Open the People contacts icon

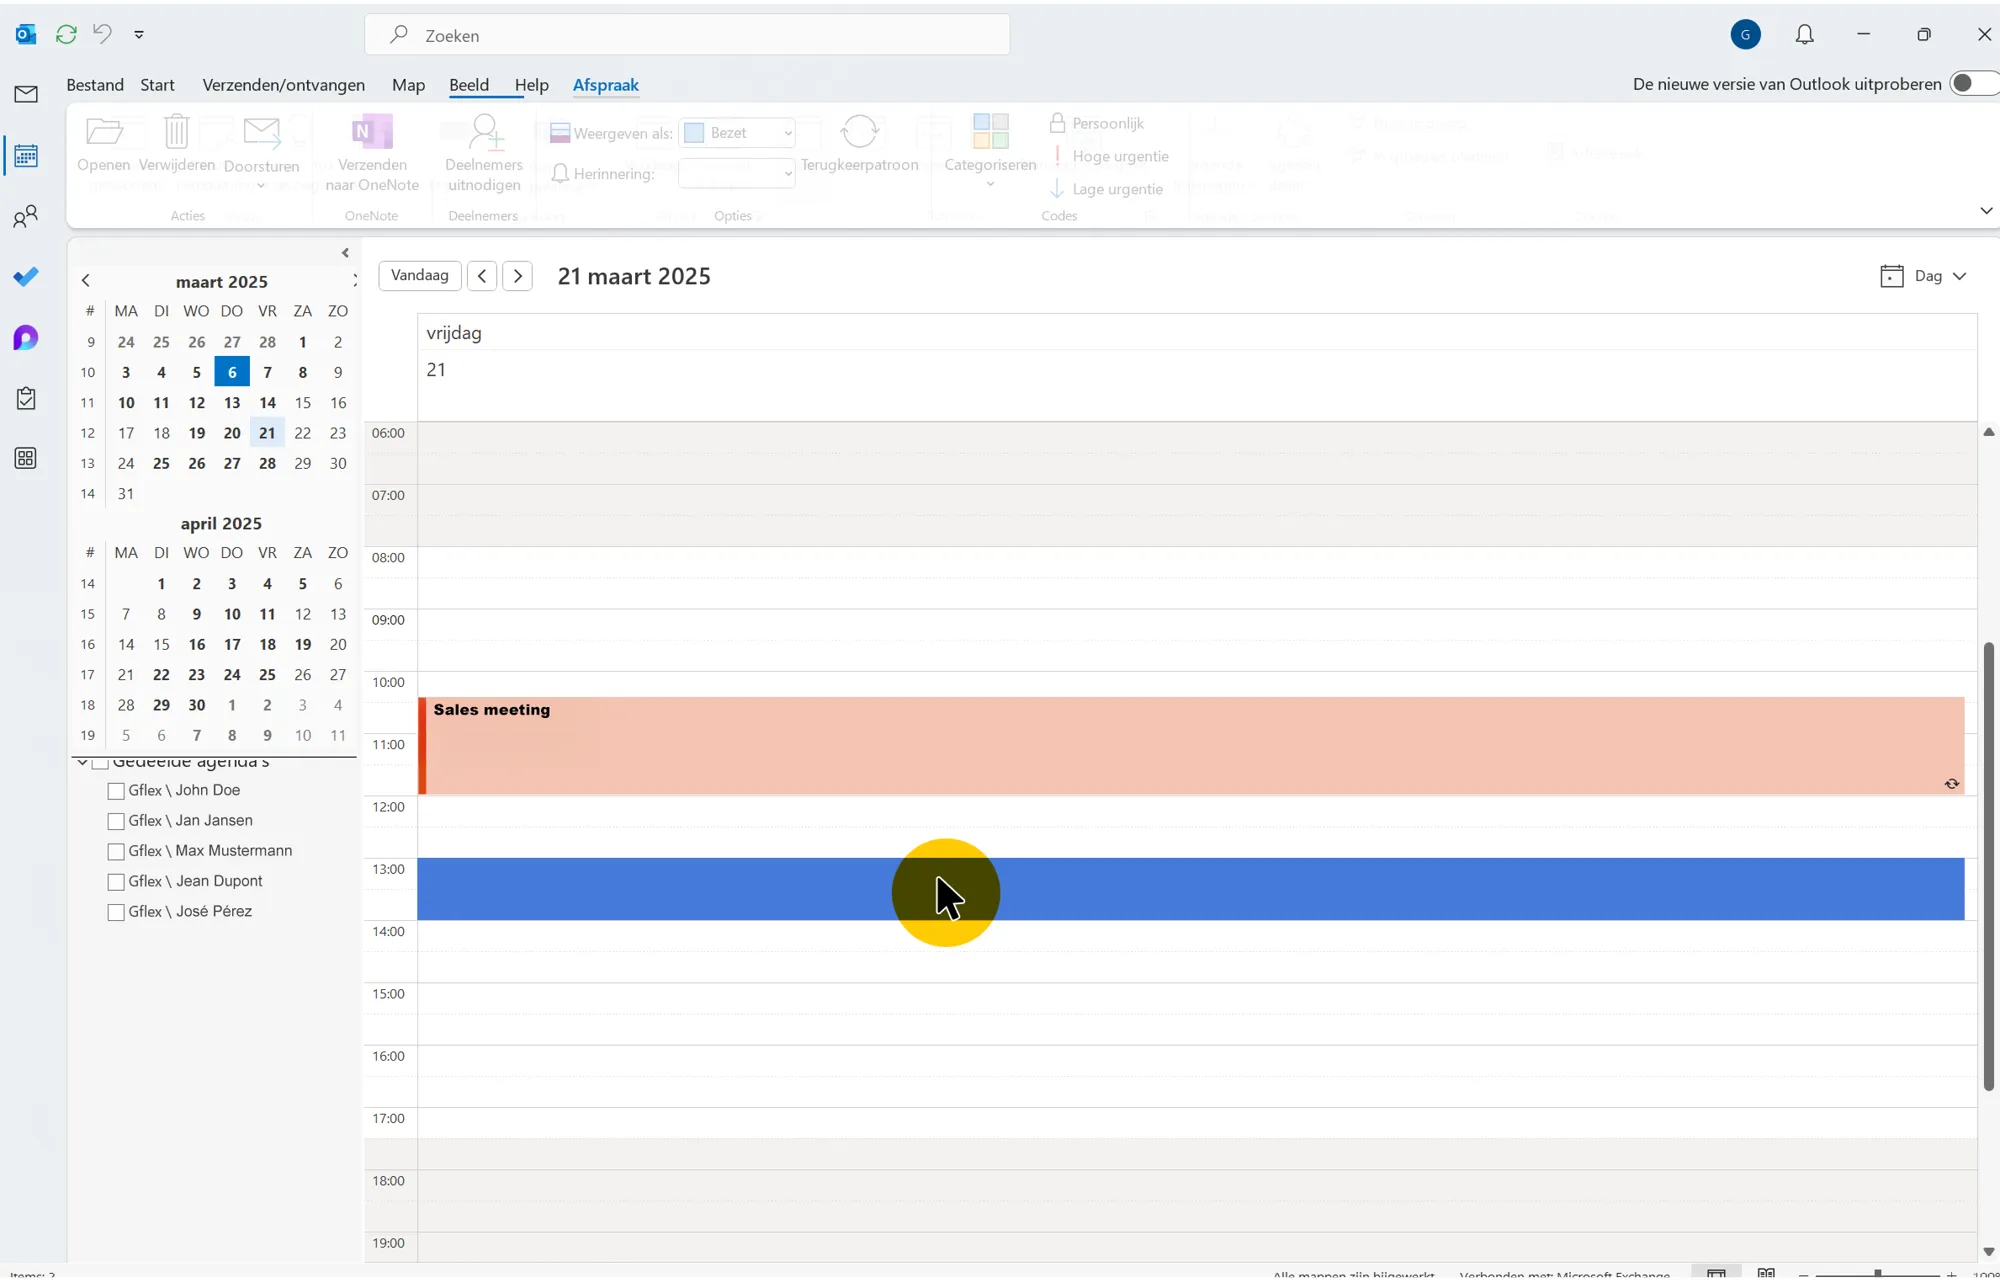[26, 217]
